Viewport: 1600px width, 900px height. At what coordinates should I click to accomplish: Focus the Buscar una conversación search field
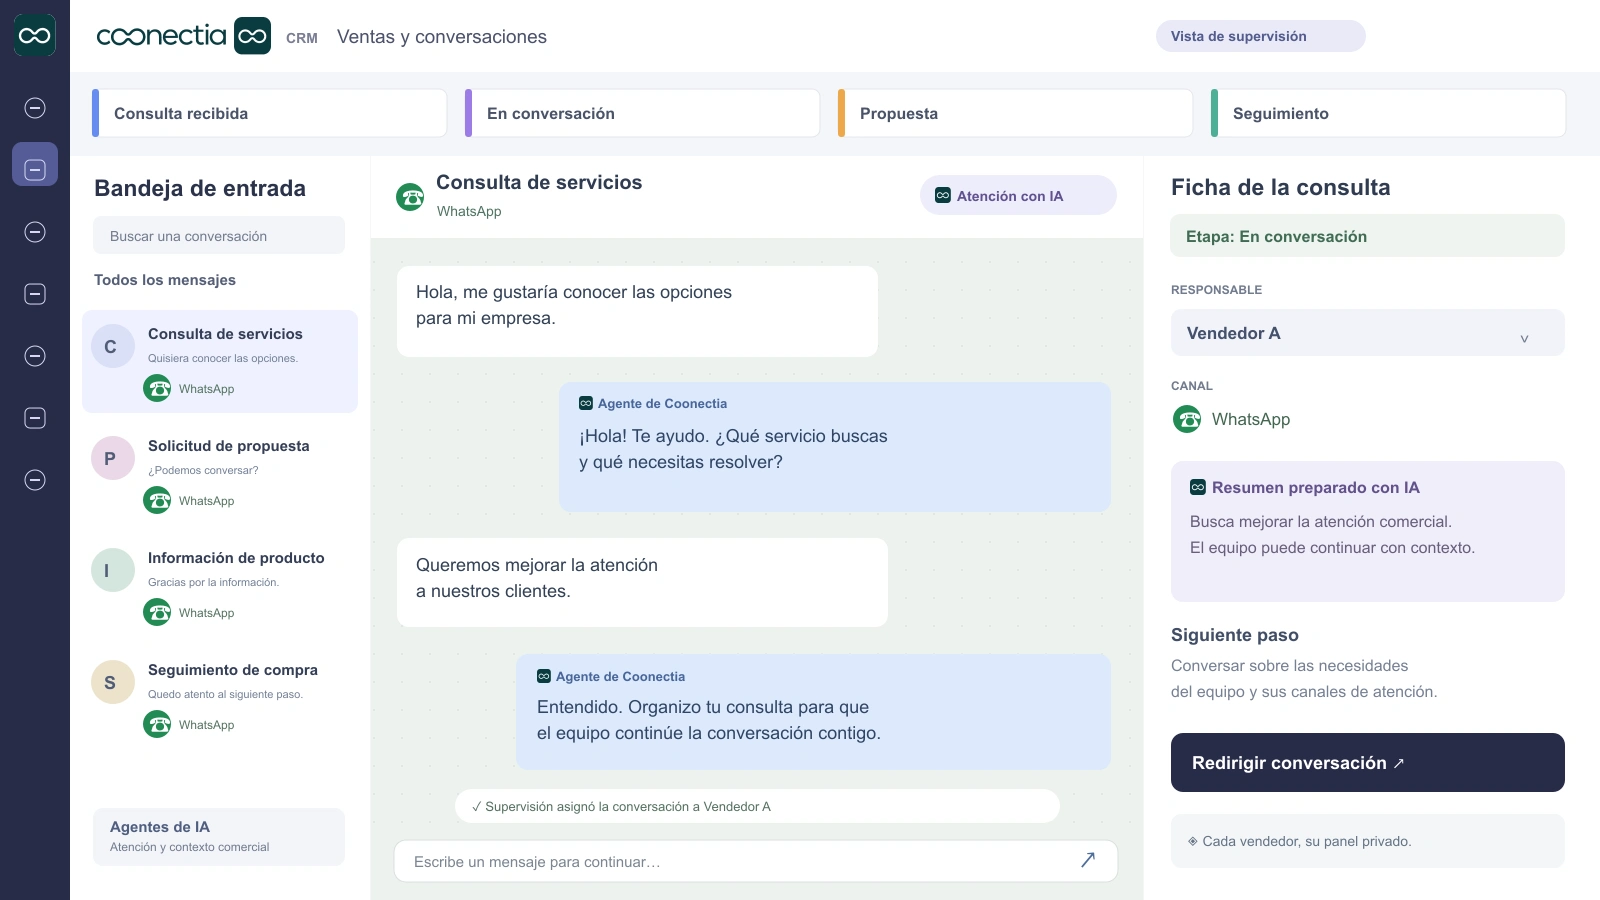pyautogui.click(x=219, y=236)
